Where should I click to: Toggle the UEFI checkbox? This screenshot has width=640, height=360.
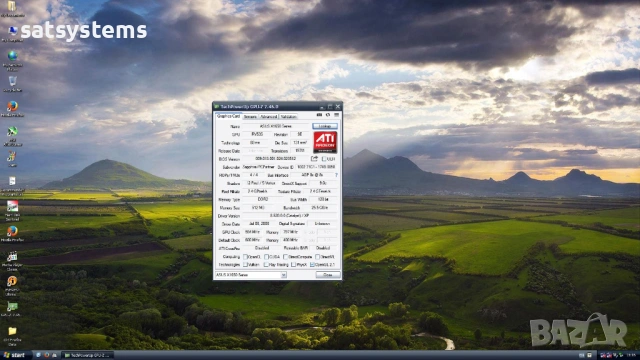tap(324, 159)
